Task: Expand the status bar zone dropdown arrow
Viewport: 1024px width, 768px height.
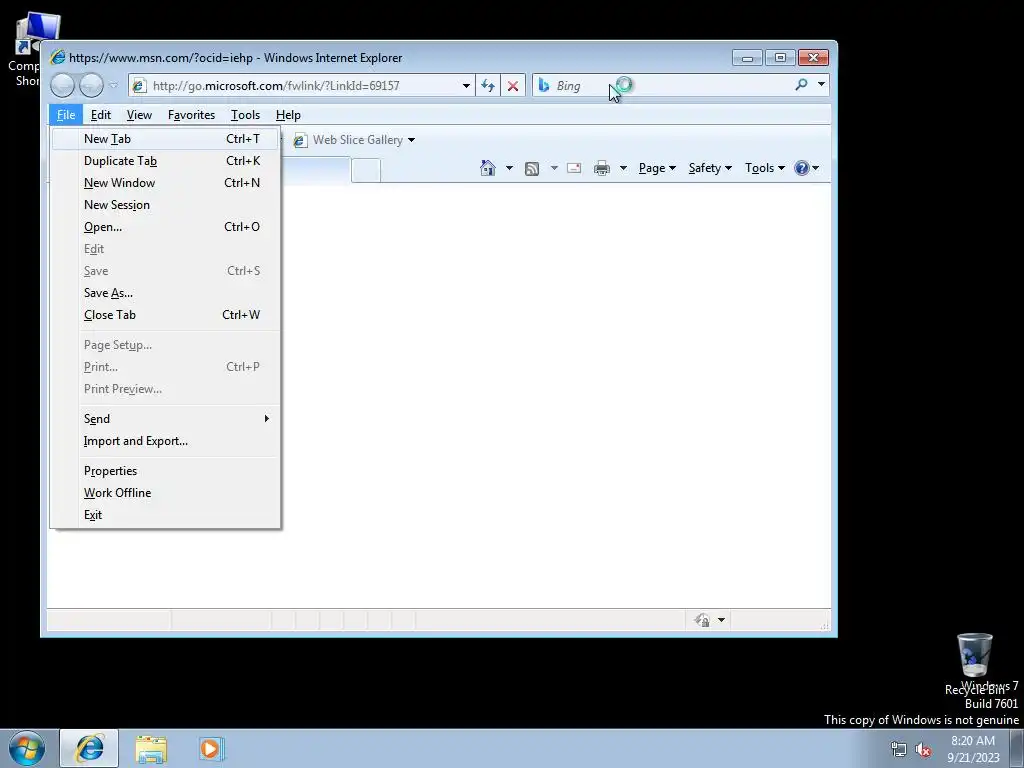Action: [722, 620]
